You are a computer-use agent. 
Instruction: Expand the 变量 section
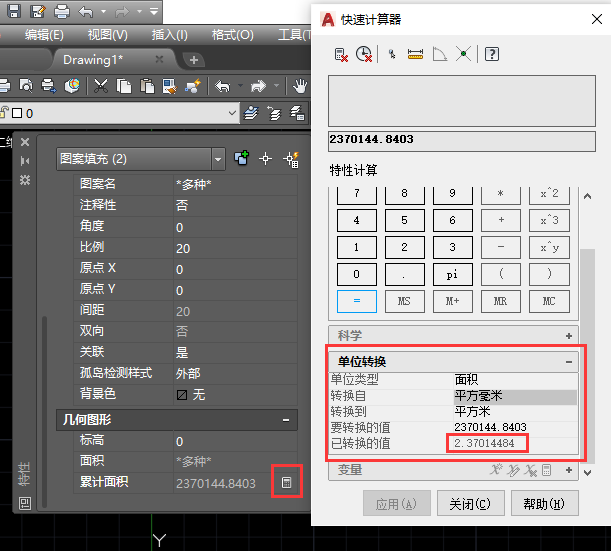click(569, 470)
